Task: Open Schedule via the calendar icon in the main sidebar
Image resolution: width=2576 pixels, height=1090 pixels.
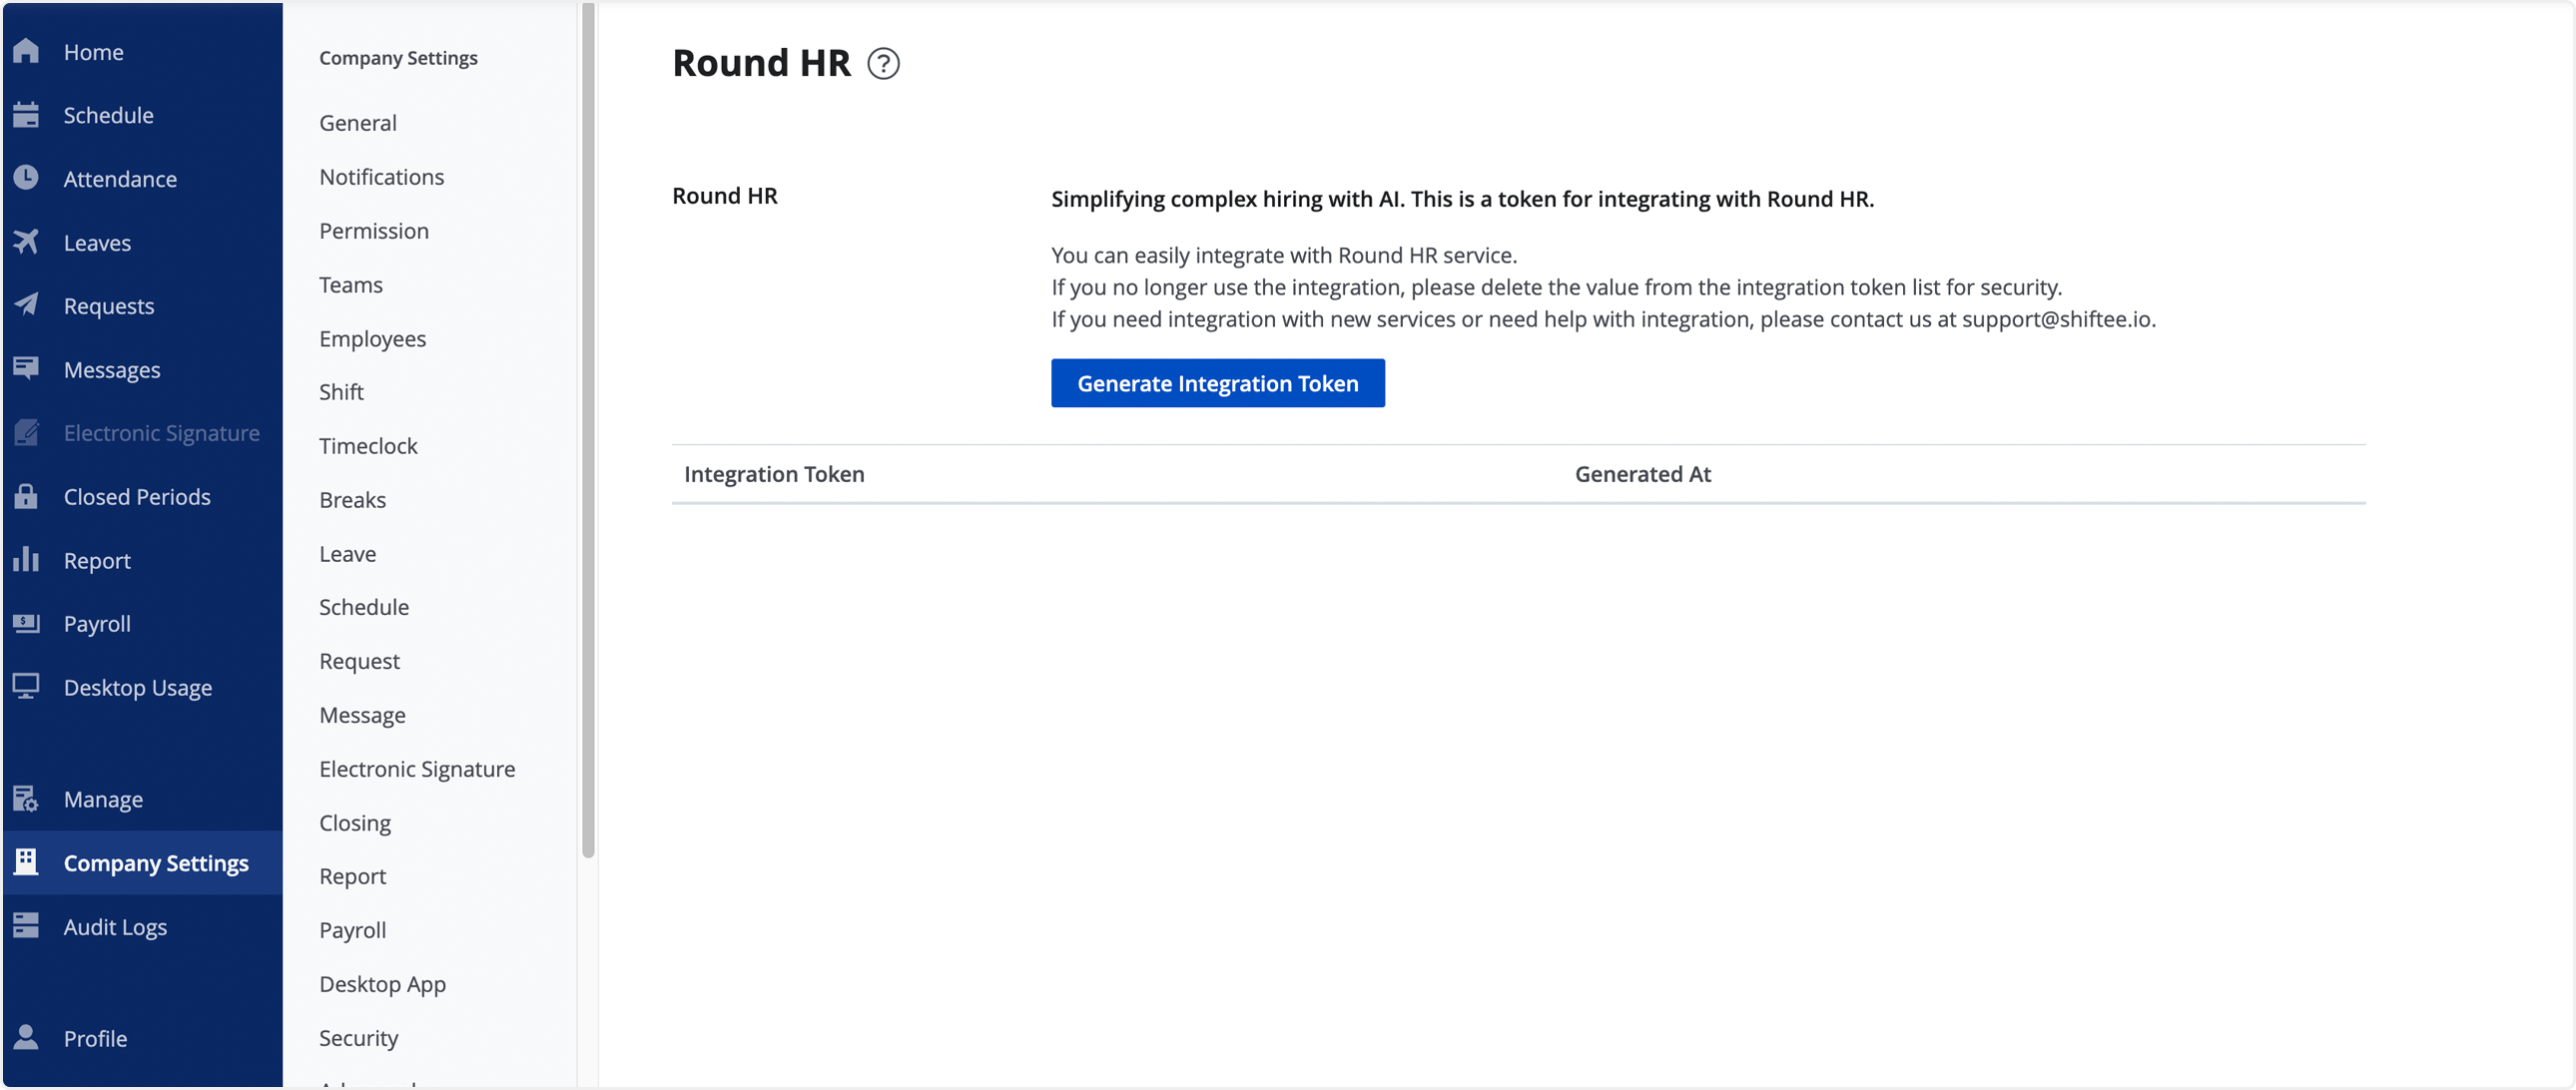Action: [27, 115]
